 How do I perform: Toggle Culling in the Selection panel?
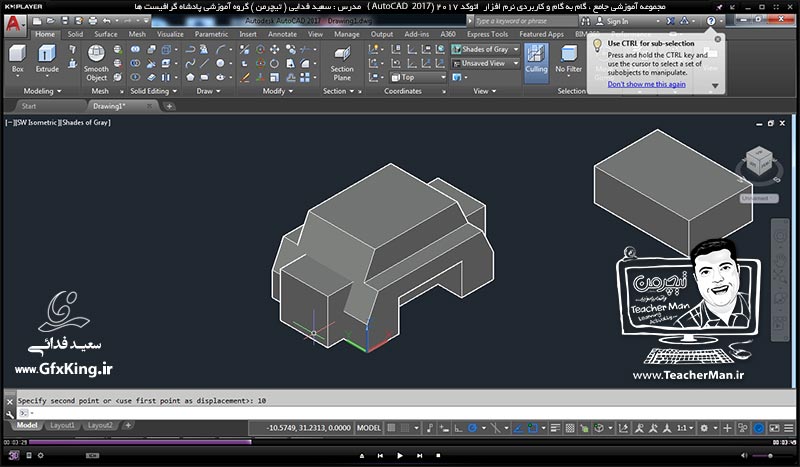pyautogui.click(x=536, y=63)
